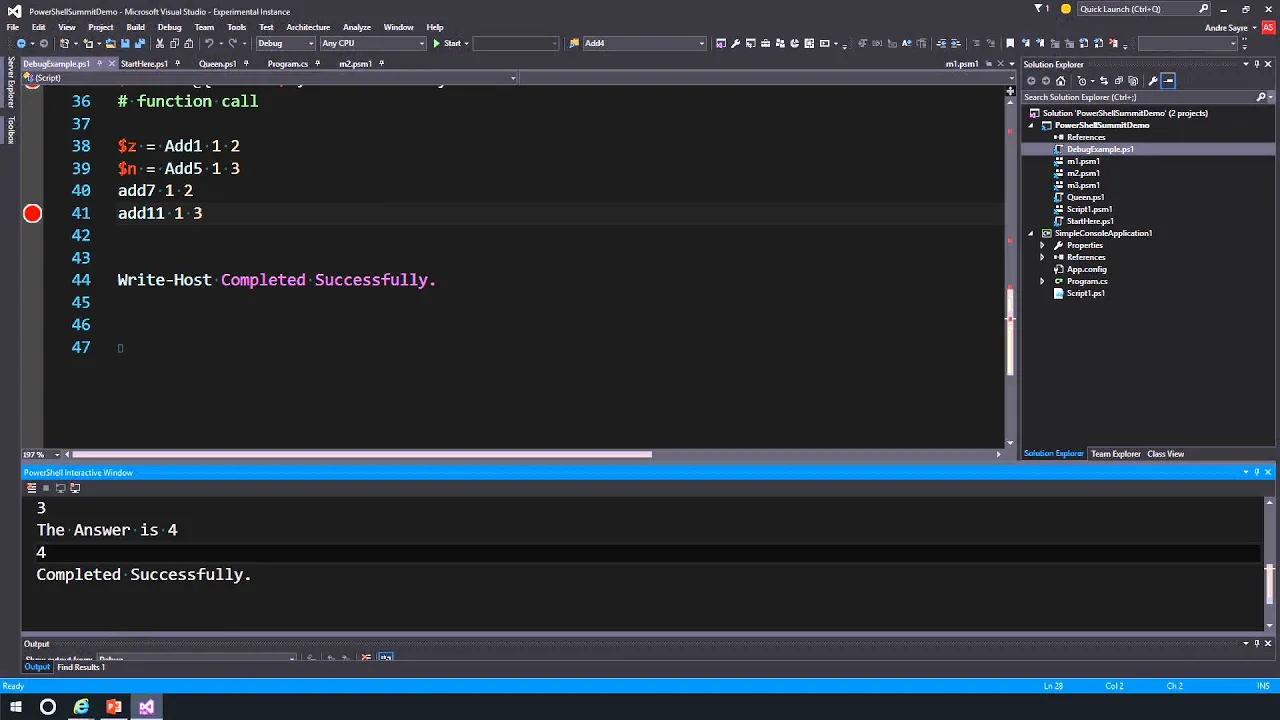Switch to the Team Explorer tab

pyautogui.click(x=1115, y=454)
